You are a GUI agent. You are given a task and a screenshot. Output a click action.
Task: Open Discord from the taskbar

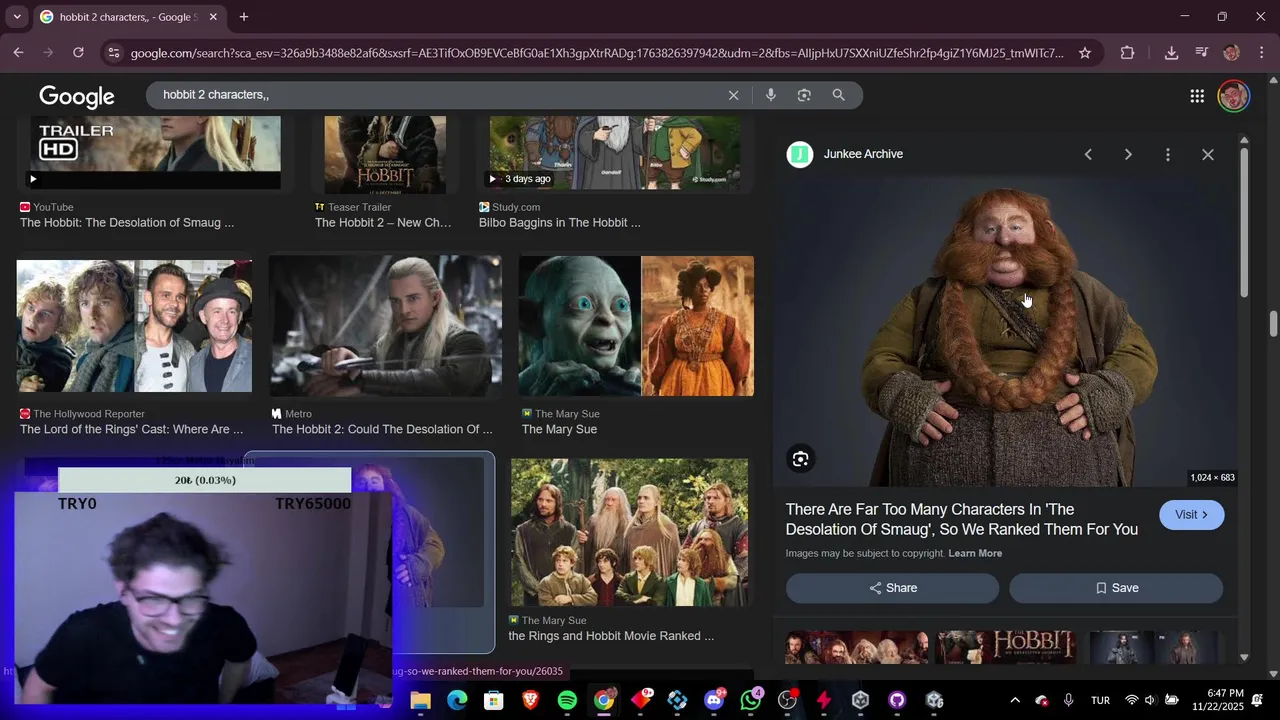714,701
